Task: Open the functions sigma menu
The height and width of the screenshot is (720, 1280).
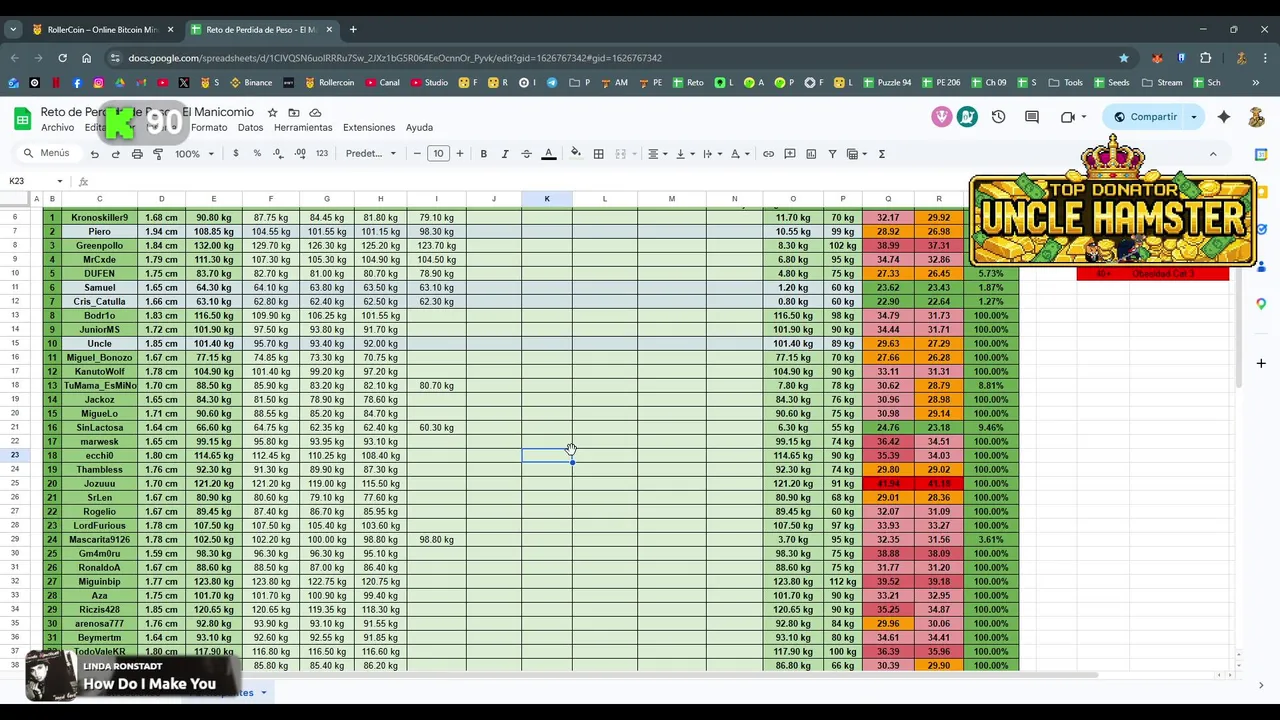Action: coord(881,154)
